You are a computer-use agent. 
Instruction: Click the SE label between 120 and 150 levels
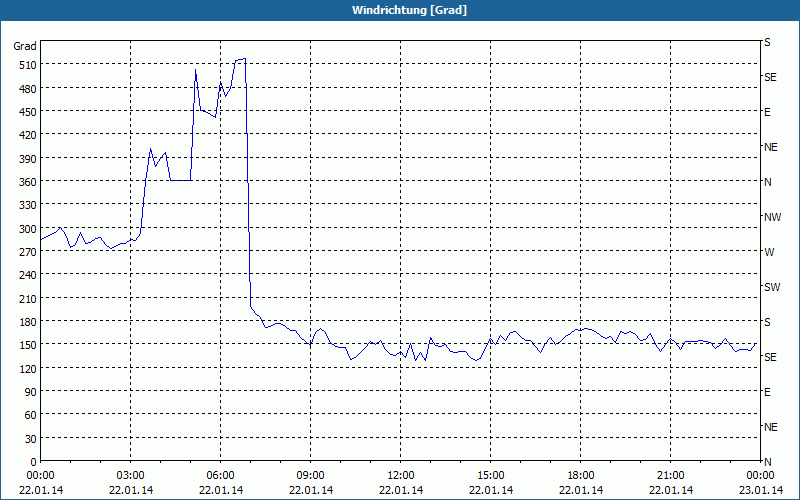[x=770, y=357]
